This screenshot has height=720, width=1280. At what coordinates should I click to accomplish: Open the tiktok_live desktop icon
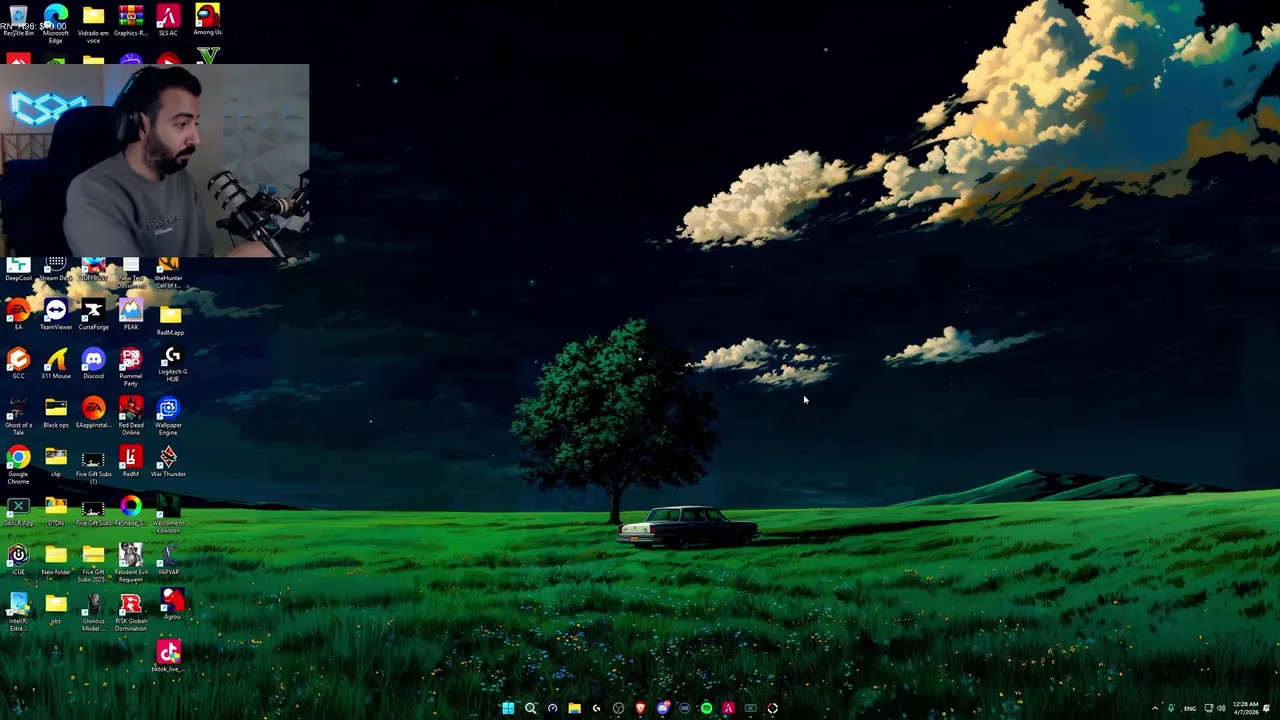[x=168, y=657]
